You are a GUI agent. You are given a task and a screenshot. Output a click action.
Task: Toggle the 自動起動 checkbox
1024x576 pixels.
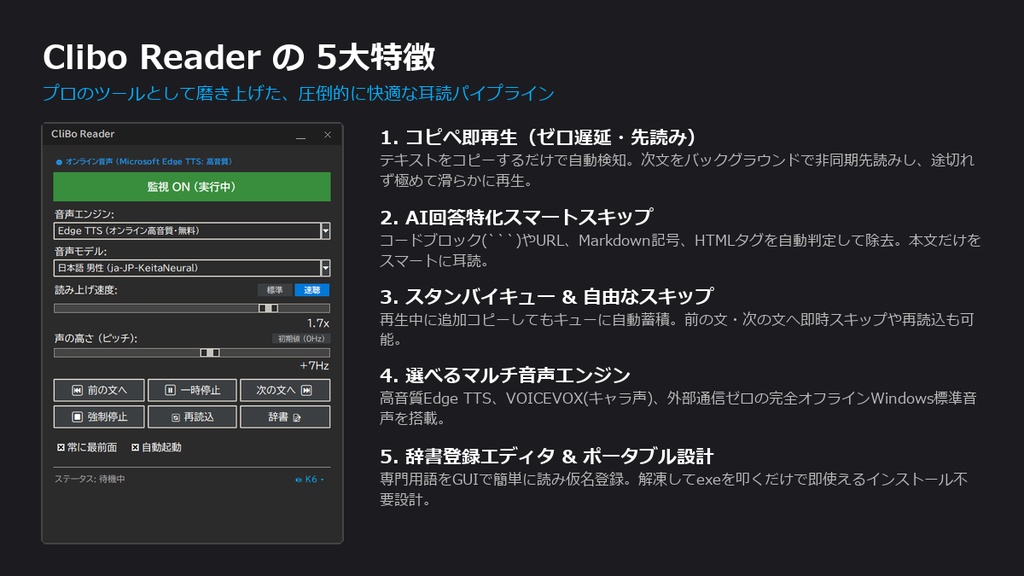tap(156, 447)
